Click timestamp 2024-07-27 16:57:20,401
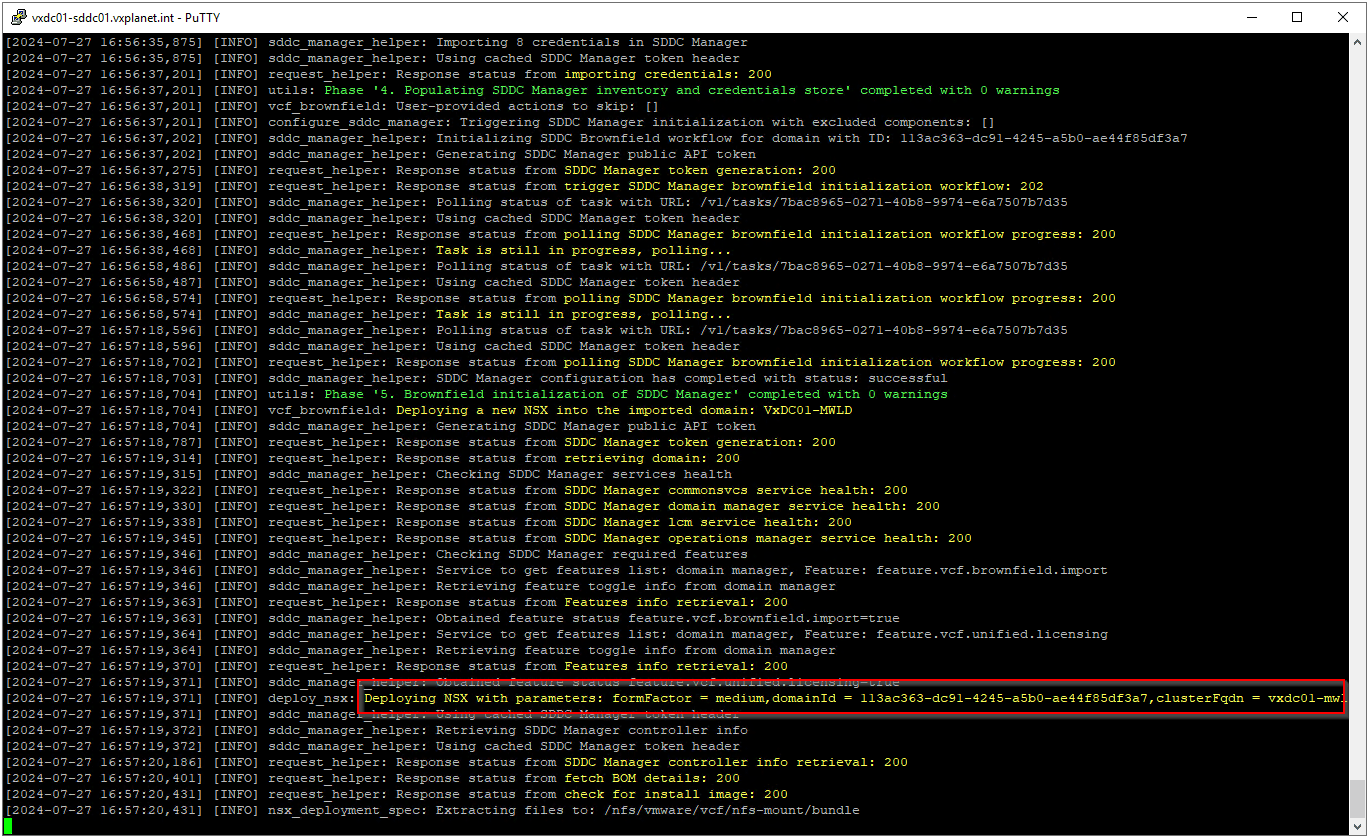Screen dimensions: 1369x838 tap(106, 778)
